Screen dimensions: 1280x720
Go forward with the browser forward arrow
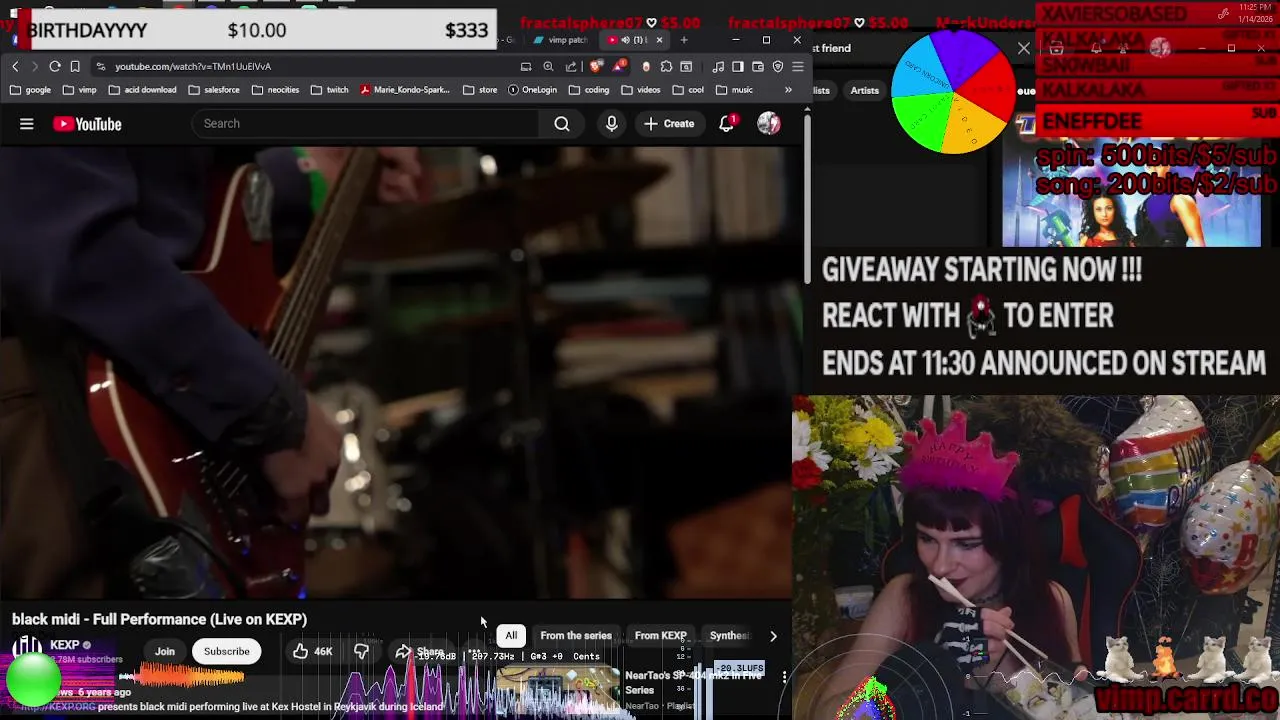click(x=34, y=66)
